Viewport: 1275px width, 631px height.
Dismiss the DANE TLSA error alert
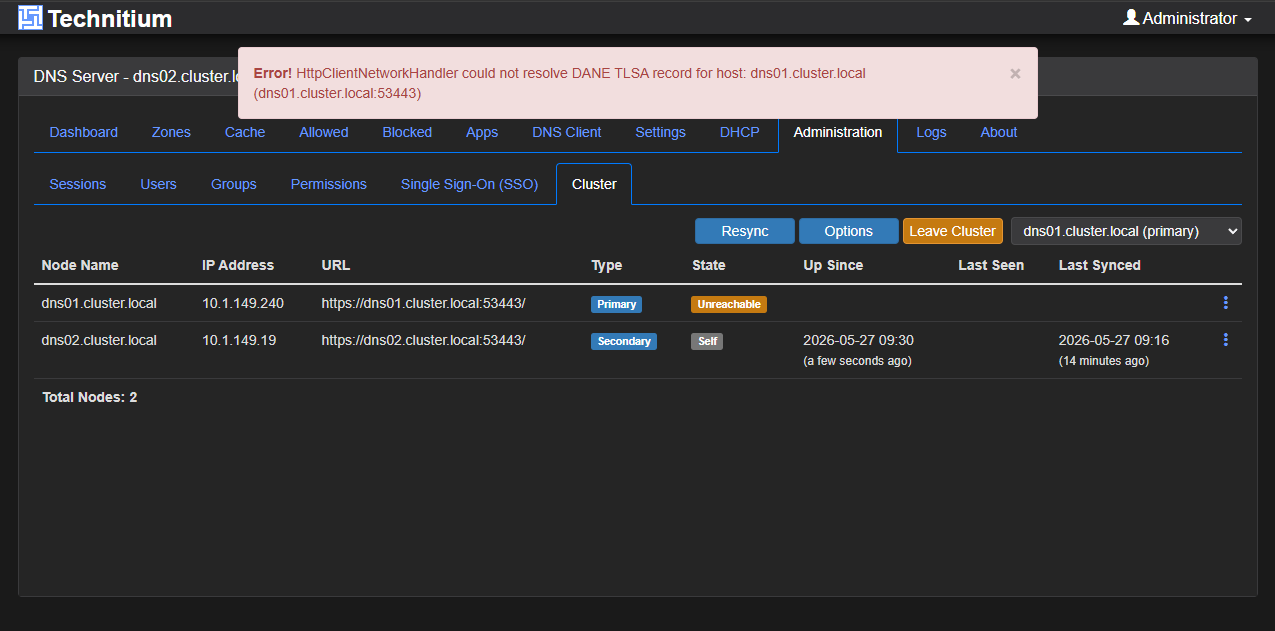click(x=1015, y=73)
